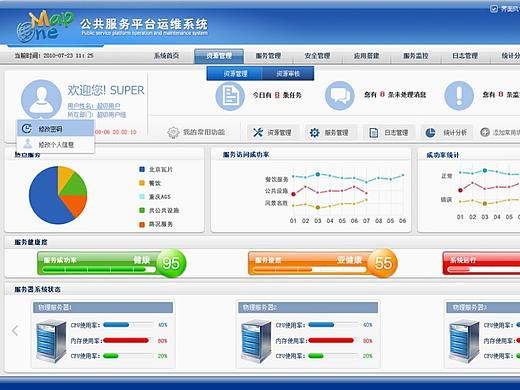Image resolution: width=520 pixels, height=390 pixels.
Task: Switch to the 服务管理 navigation tab
Action: point(268,56)
